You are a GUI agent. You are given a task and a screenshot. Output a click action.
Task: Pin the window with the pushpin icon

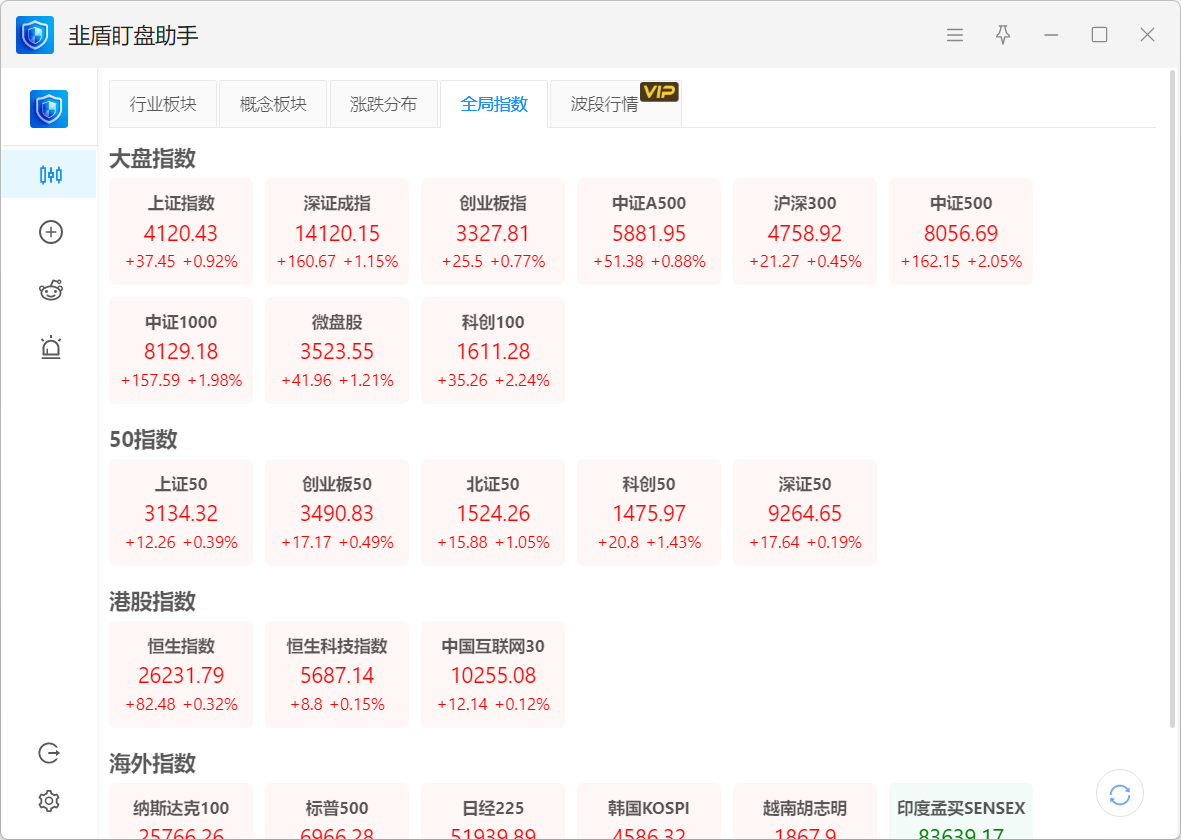coord(1003,35)
